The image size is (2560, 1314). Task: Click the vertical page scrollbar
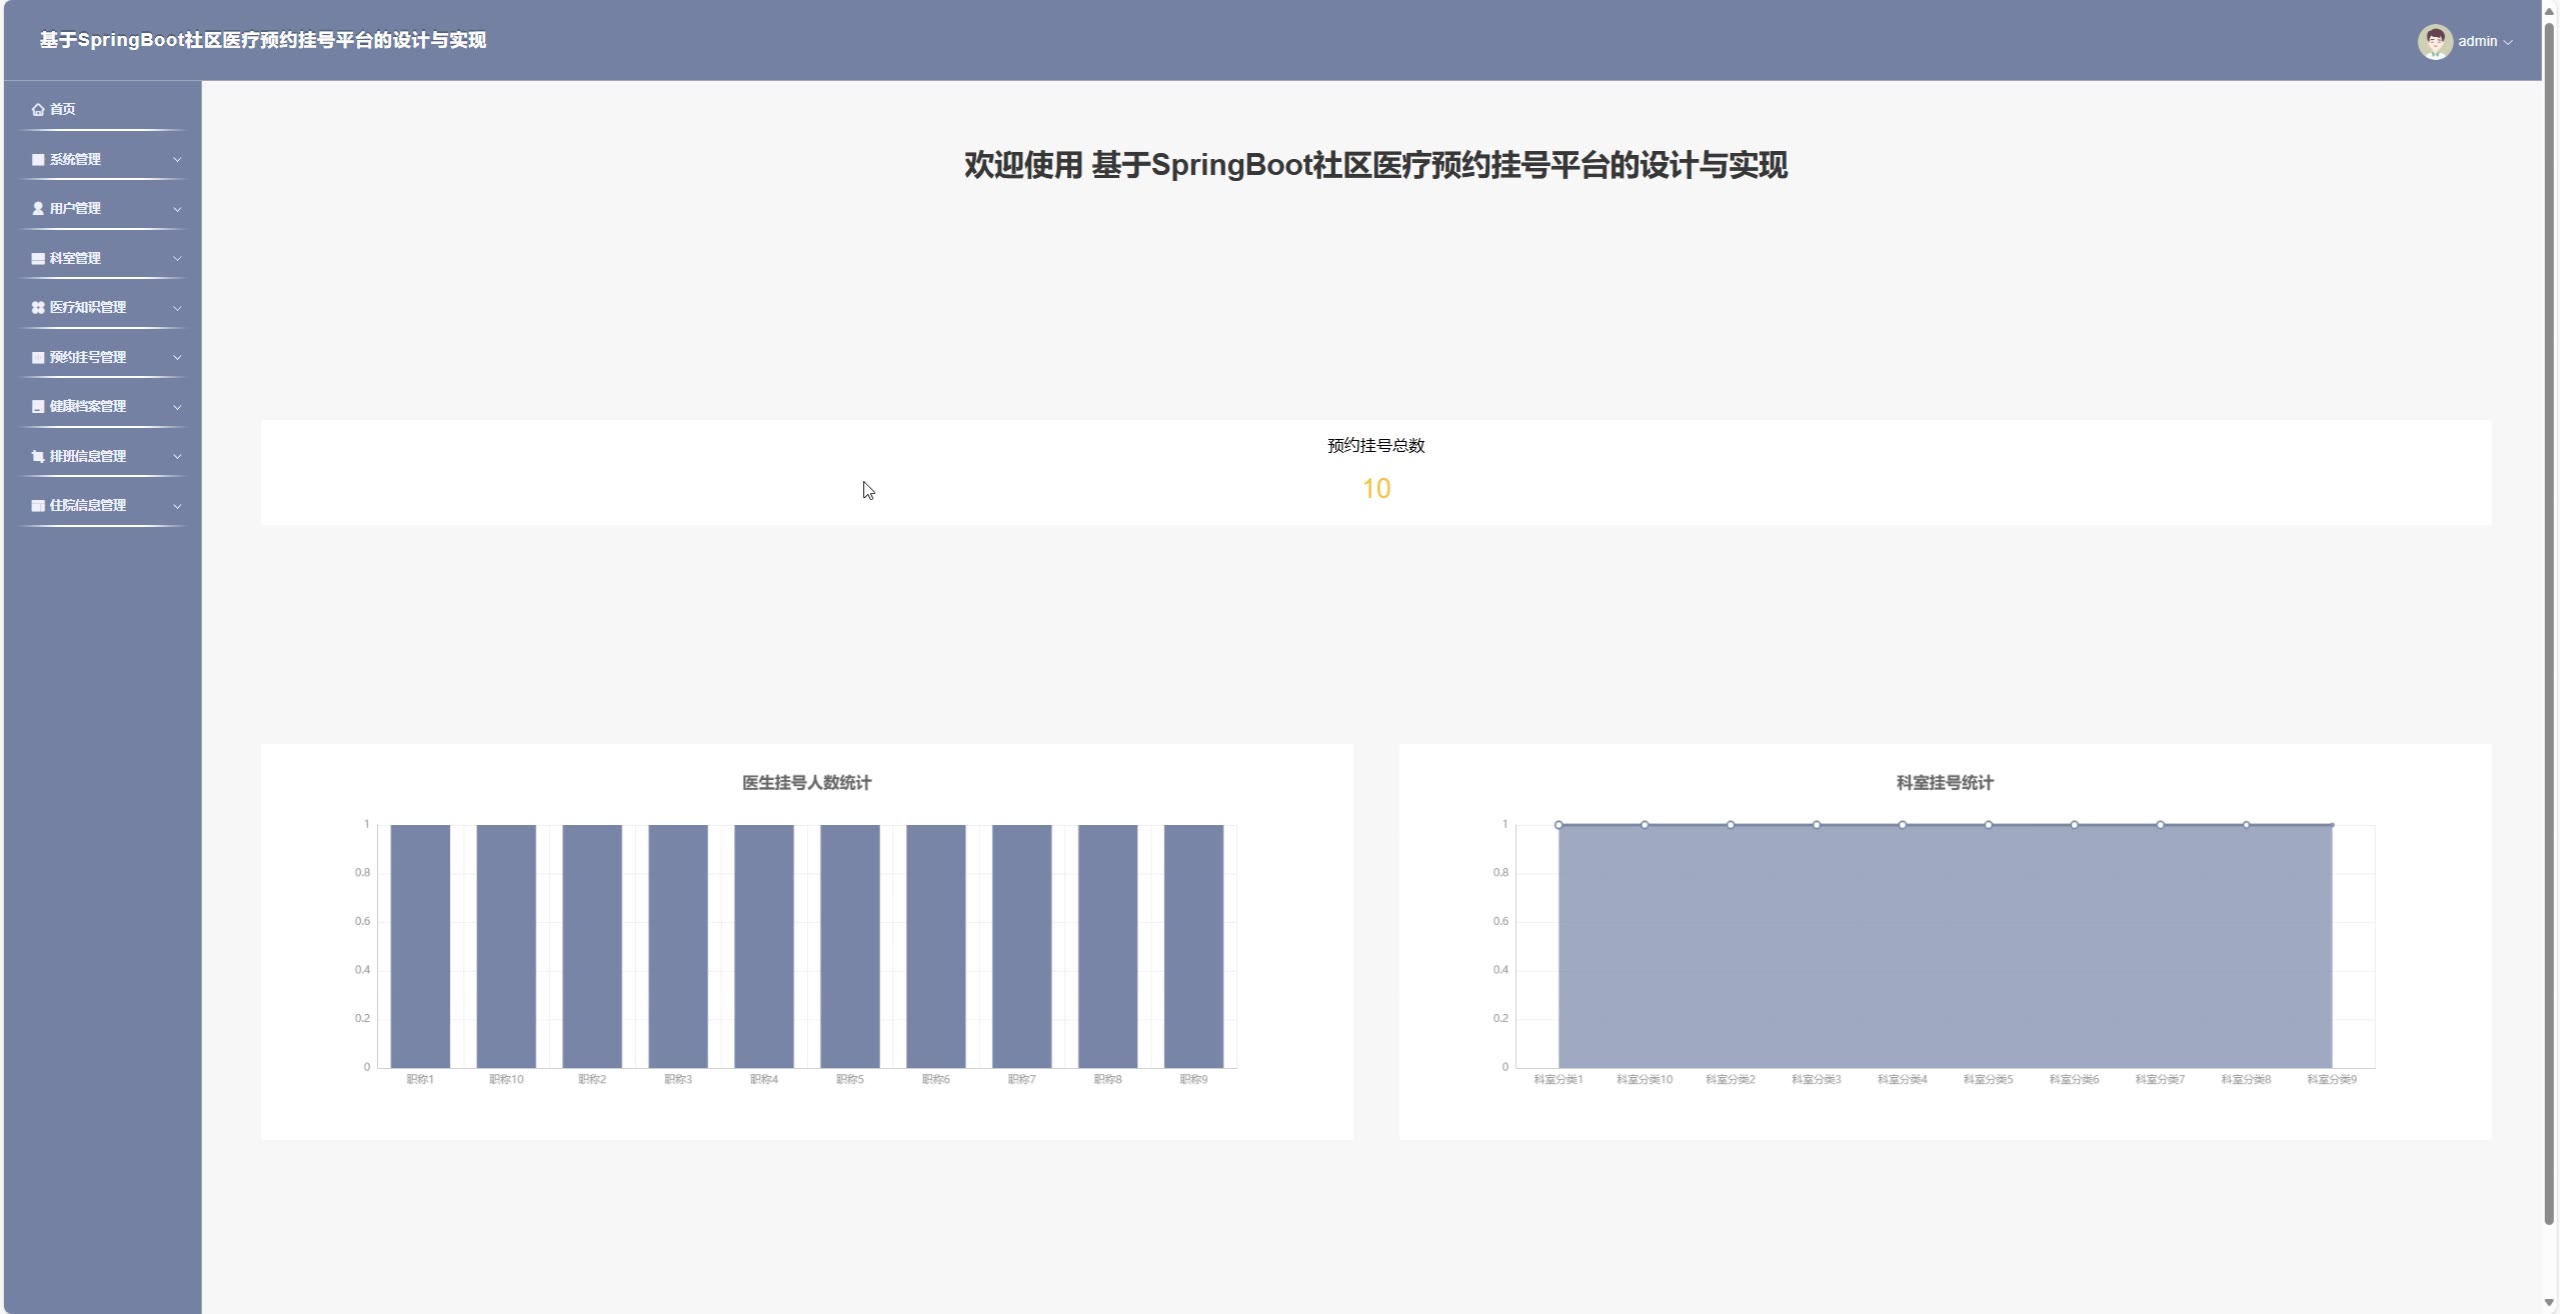pyautogui.click(x=2549, y=620)
